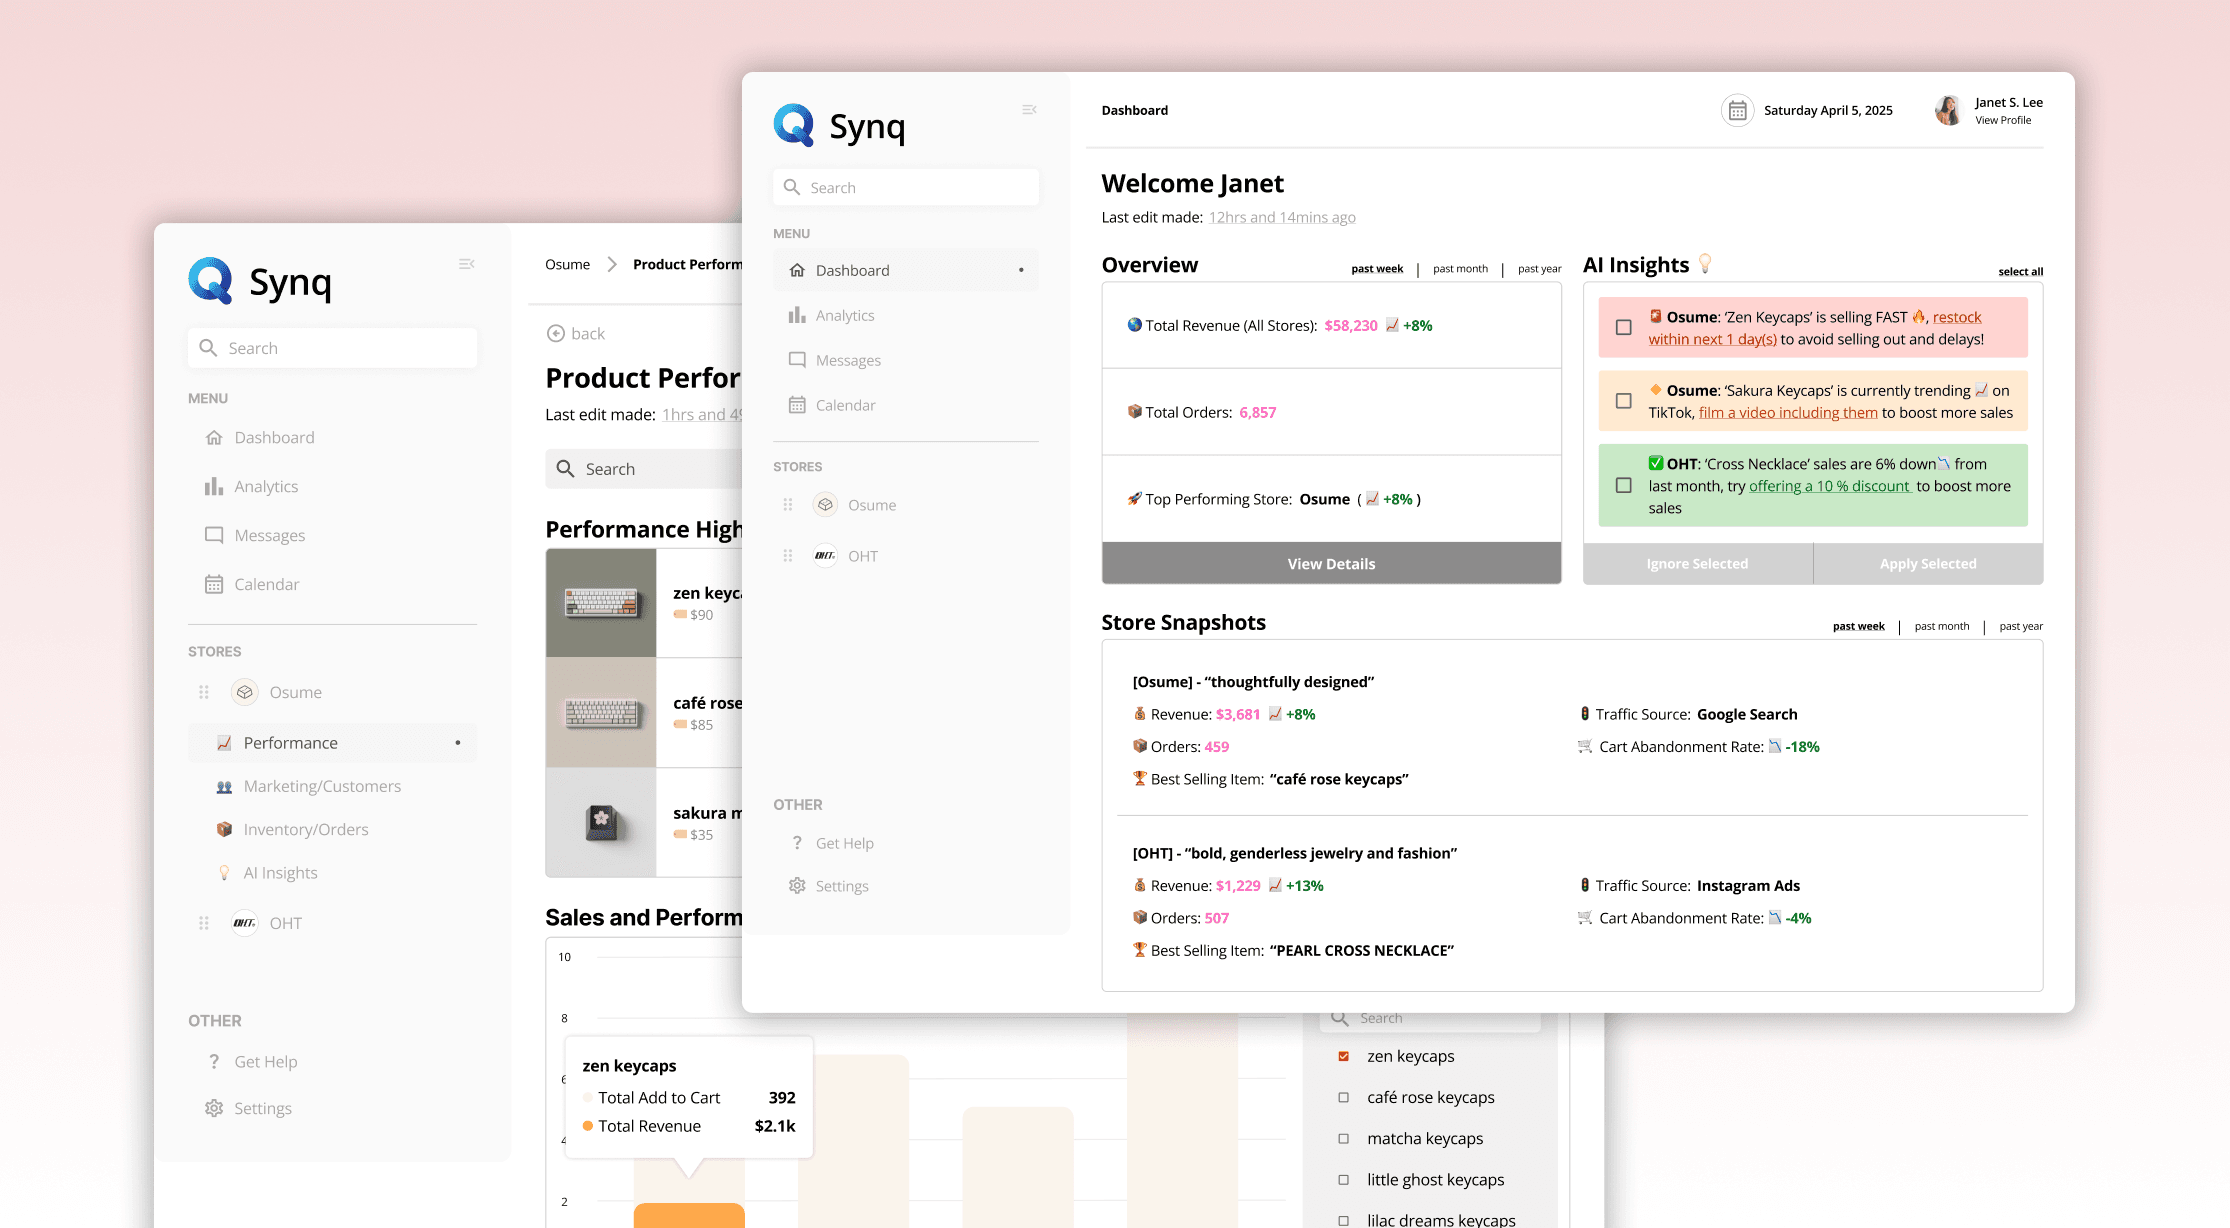Check the Sakura Keycaps trending insight checkbox

pos(1624,401)
